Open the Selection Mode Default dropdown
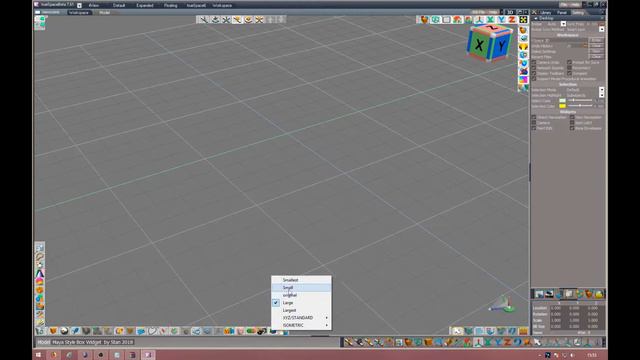This screenshot has width=640, height=360. tap(601, 90)
